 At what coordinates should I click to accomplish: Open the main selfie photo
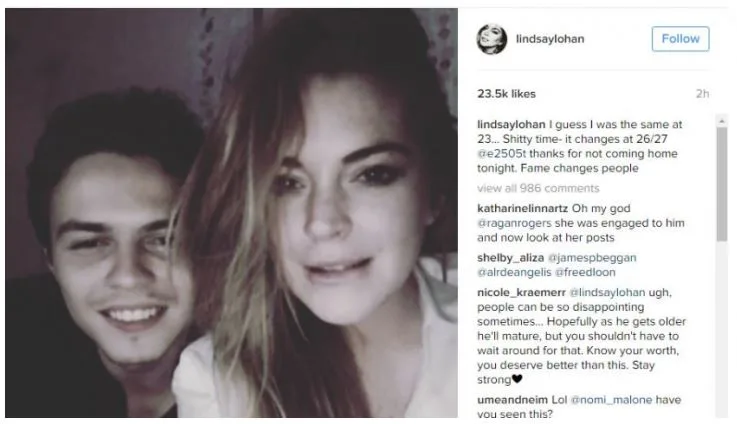(231, 212)
